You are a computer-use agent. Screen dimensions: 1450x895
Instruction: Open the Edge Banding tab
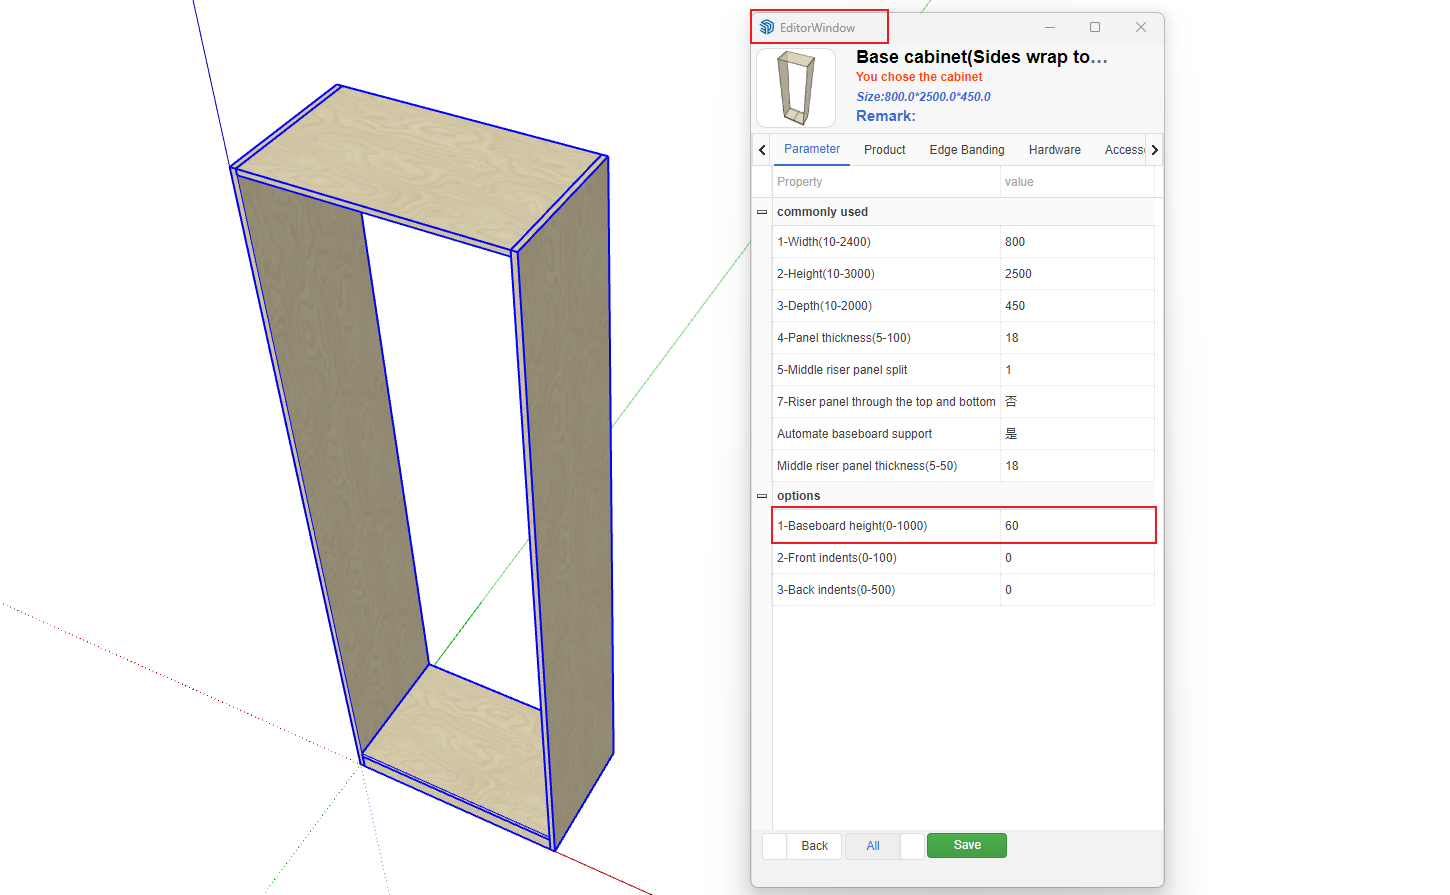pyautogui.click(x=966, y=150)
